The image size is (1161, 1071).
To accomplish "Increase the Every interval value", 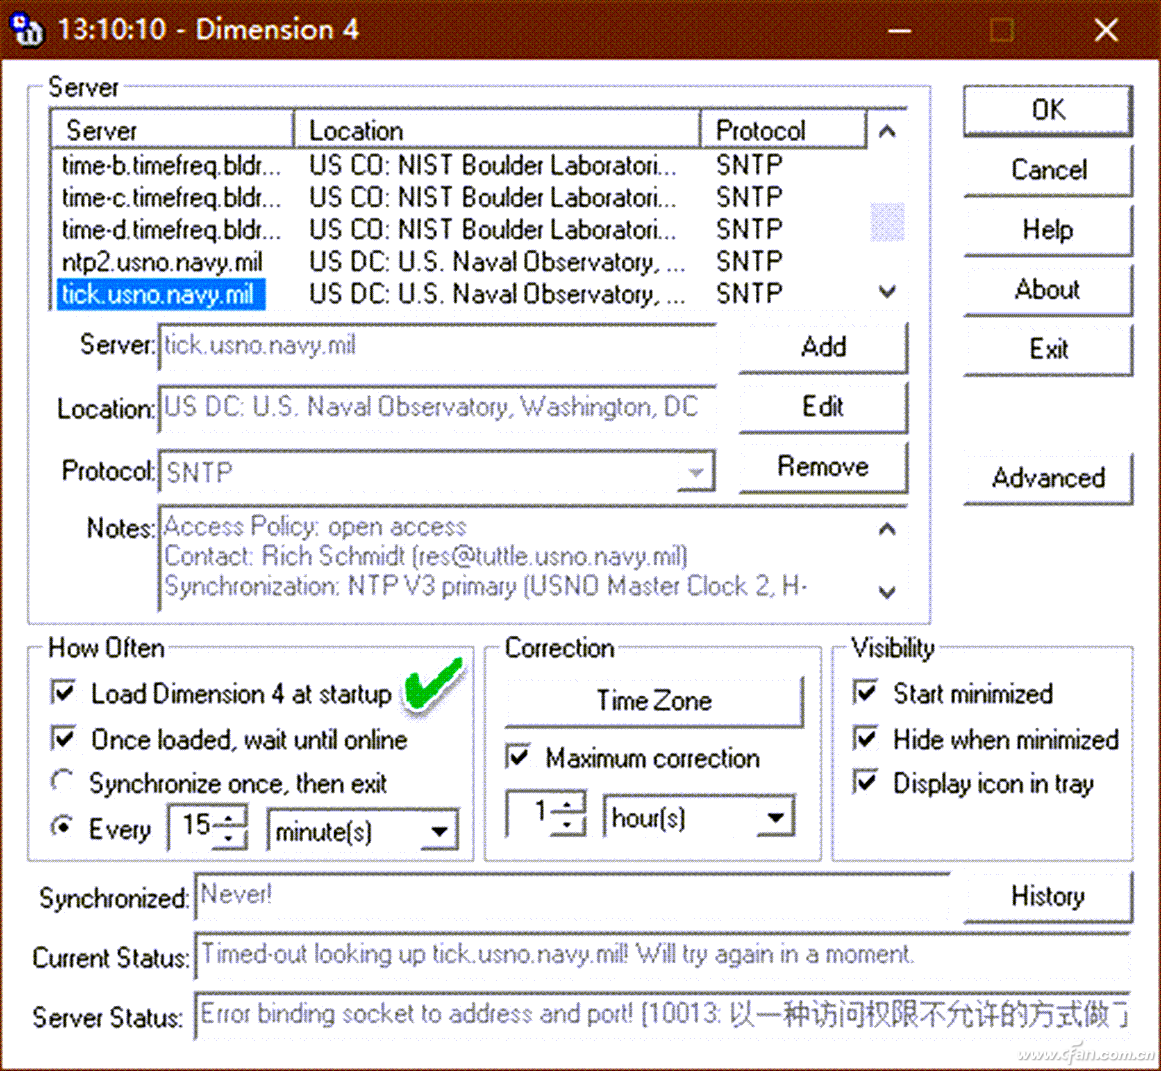I will pos(230,818).
